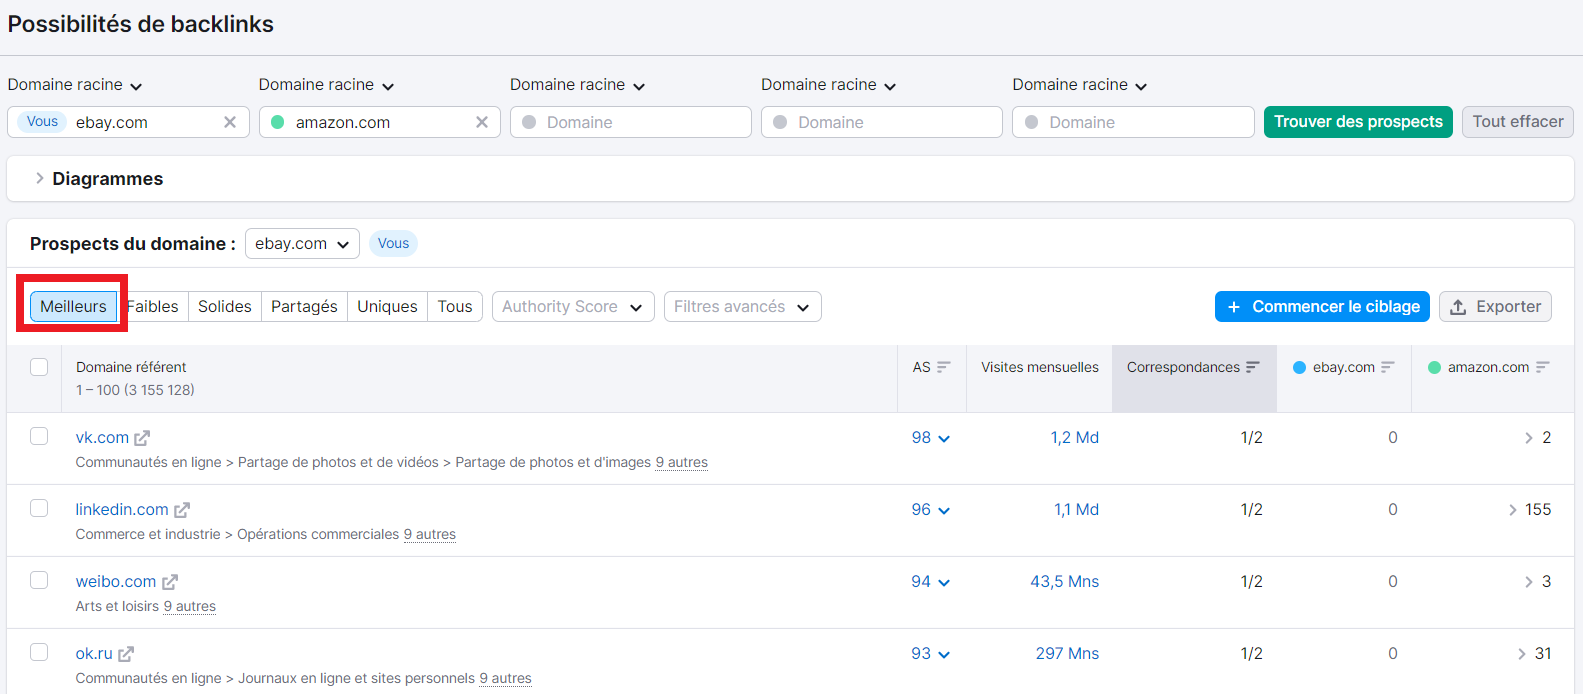Viewport: 1583px width, 694px height.
Task: Expand the AS 96 chevron for linkedin.com
Action: coord(944,511)
